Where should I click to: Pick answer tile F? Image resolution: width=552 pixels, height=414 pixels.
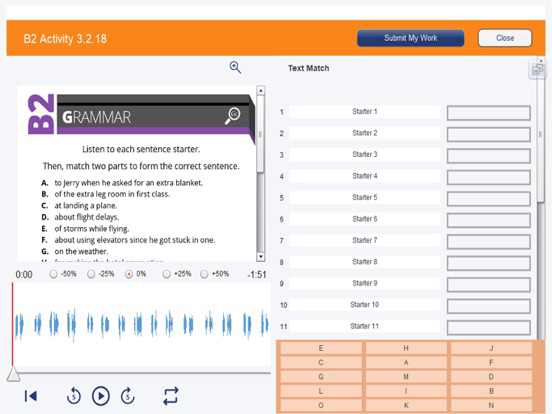pos(491,363)
